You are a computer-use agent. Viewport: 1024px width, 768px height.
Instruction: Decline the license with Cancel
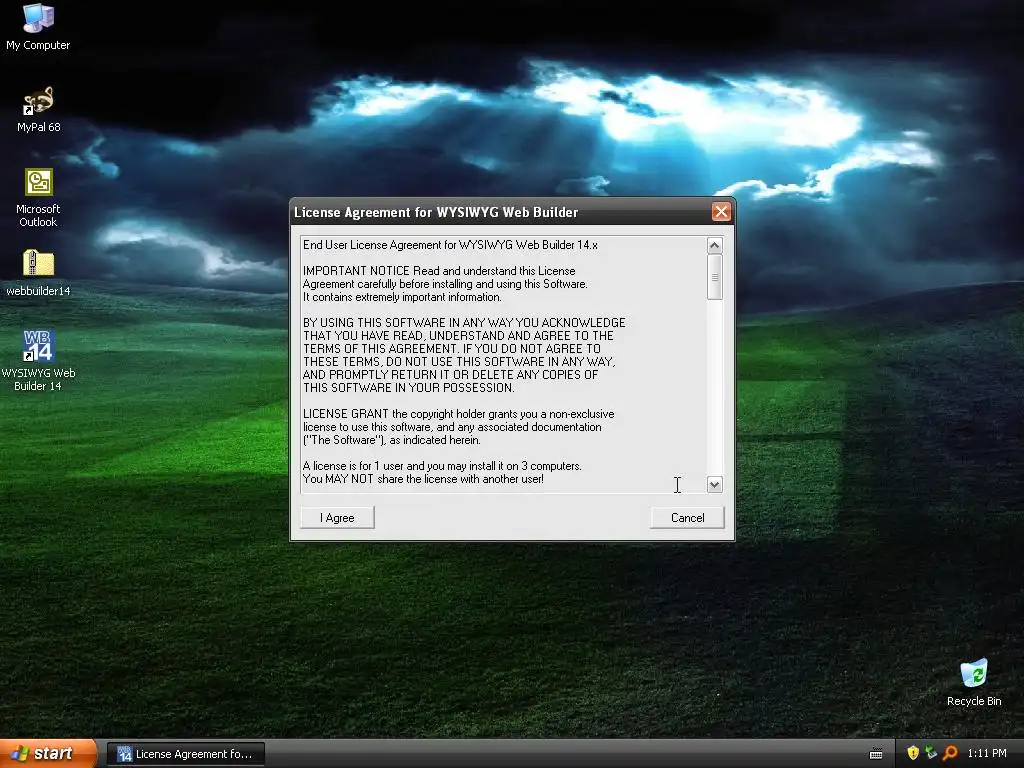tap(687, 517)
